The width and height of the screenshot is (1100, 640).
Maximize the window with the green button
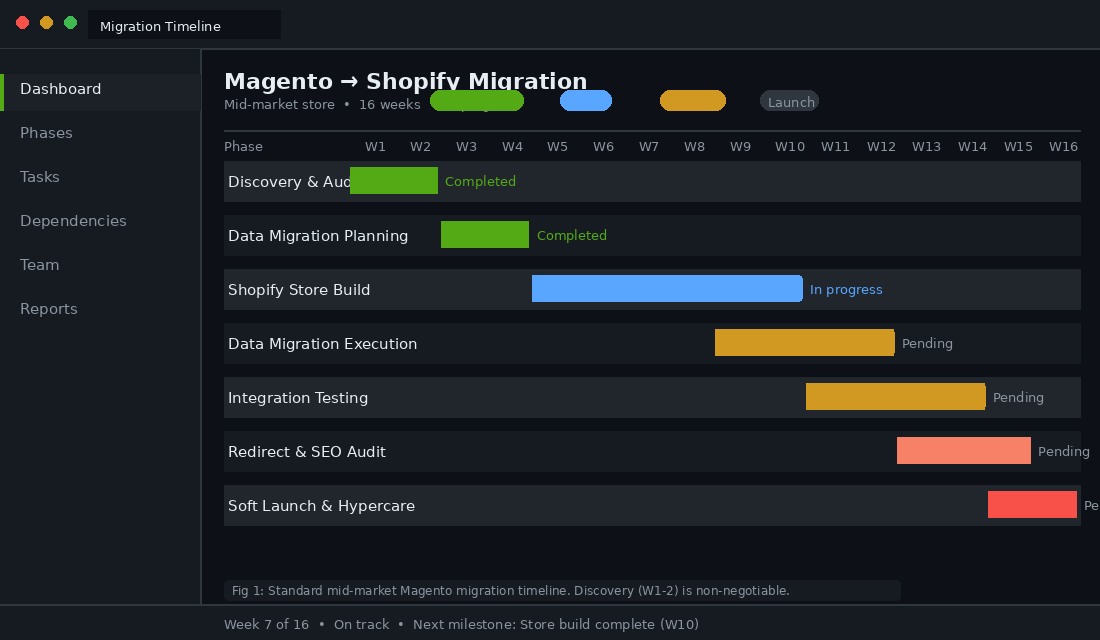point(70,23)
